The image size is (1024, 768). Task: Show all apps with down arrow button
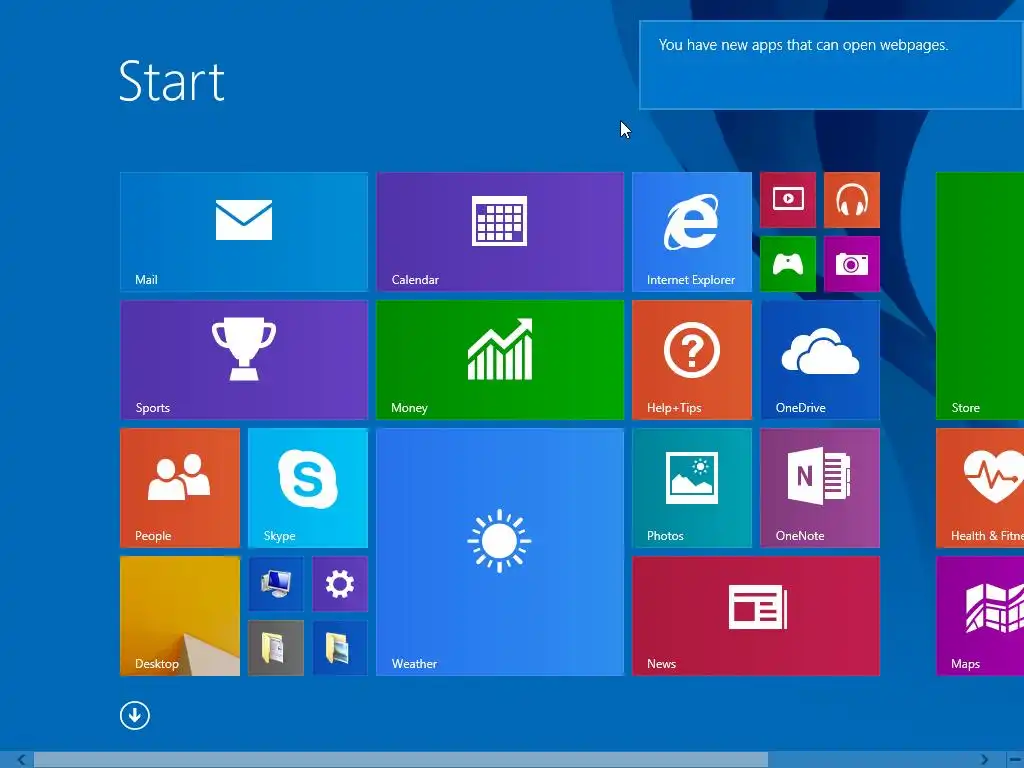pyautogui.click(x=135, y=715)
